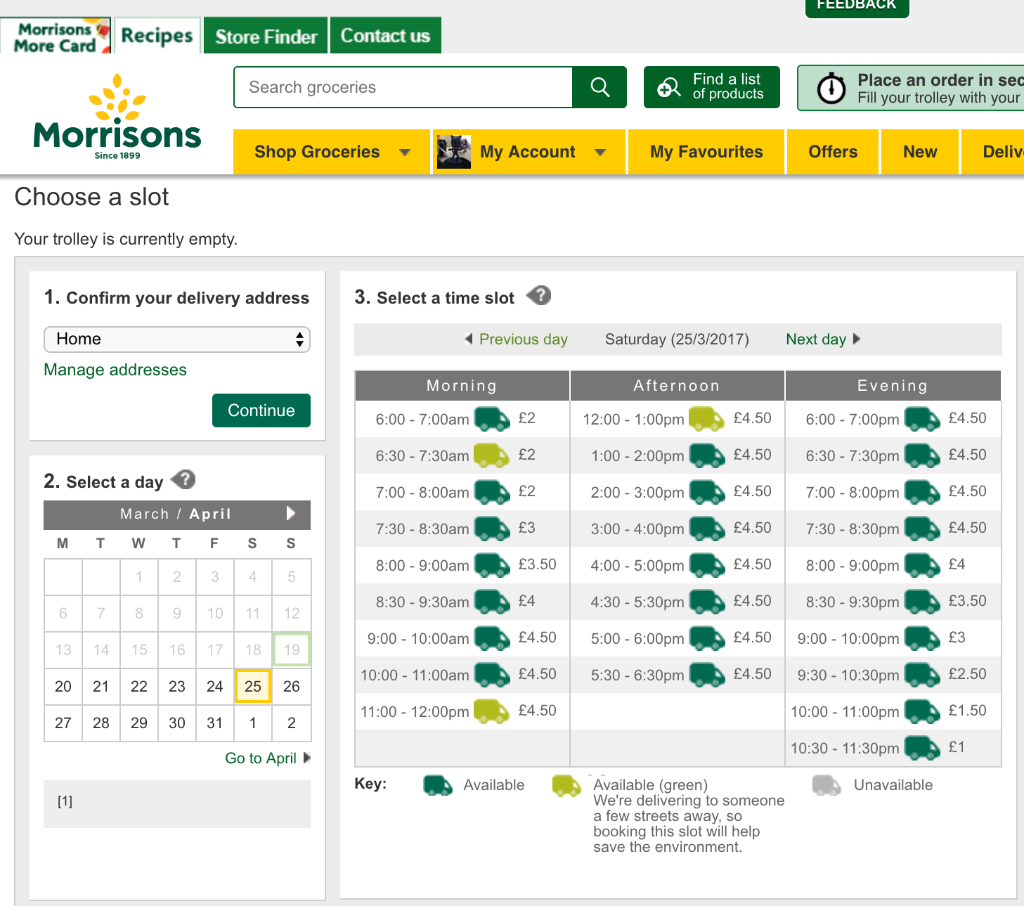Select the 12:00 - 1:00pm van slot
This screenshot has height=906, width=1024.
tap(707, 419)
